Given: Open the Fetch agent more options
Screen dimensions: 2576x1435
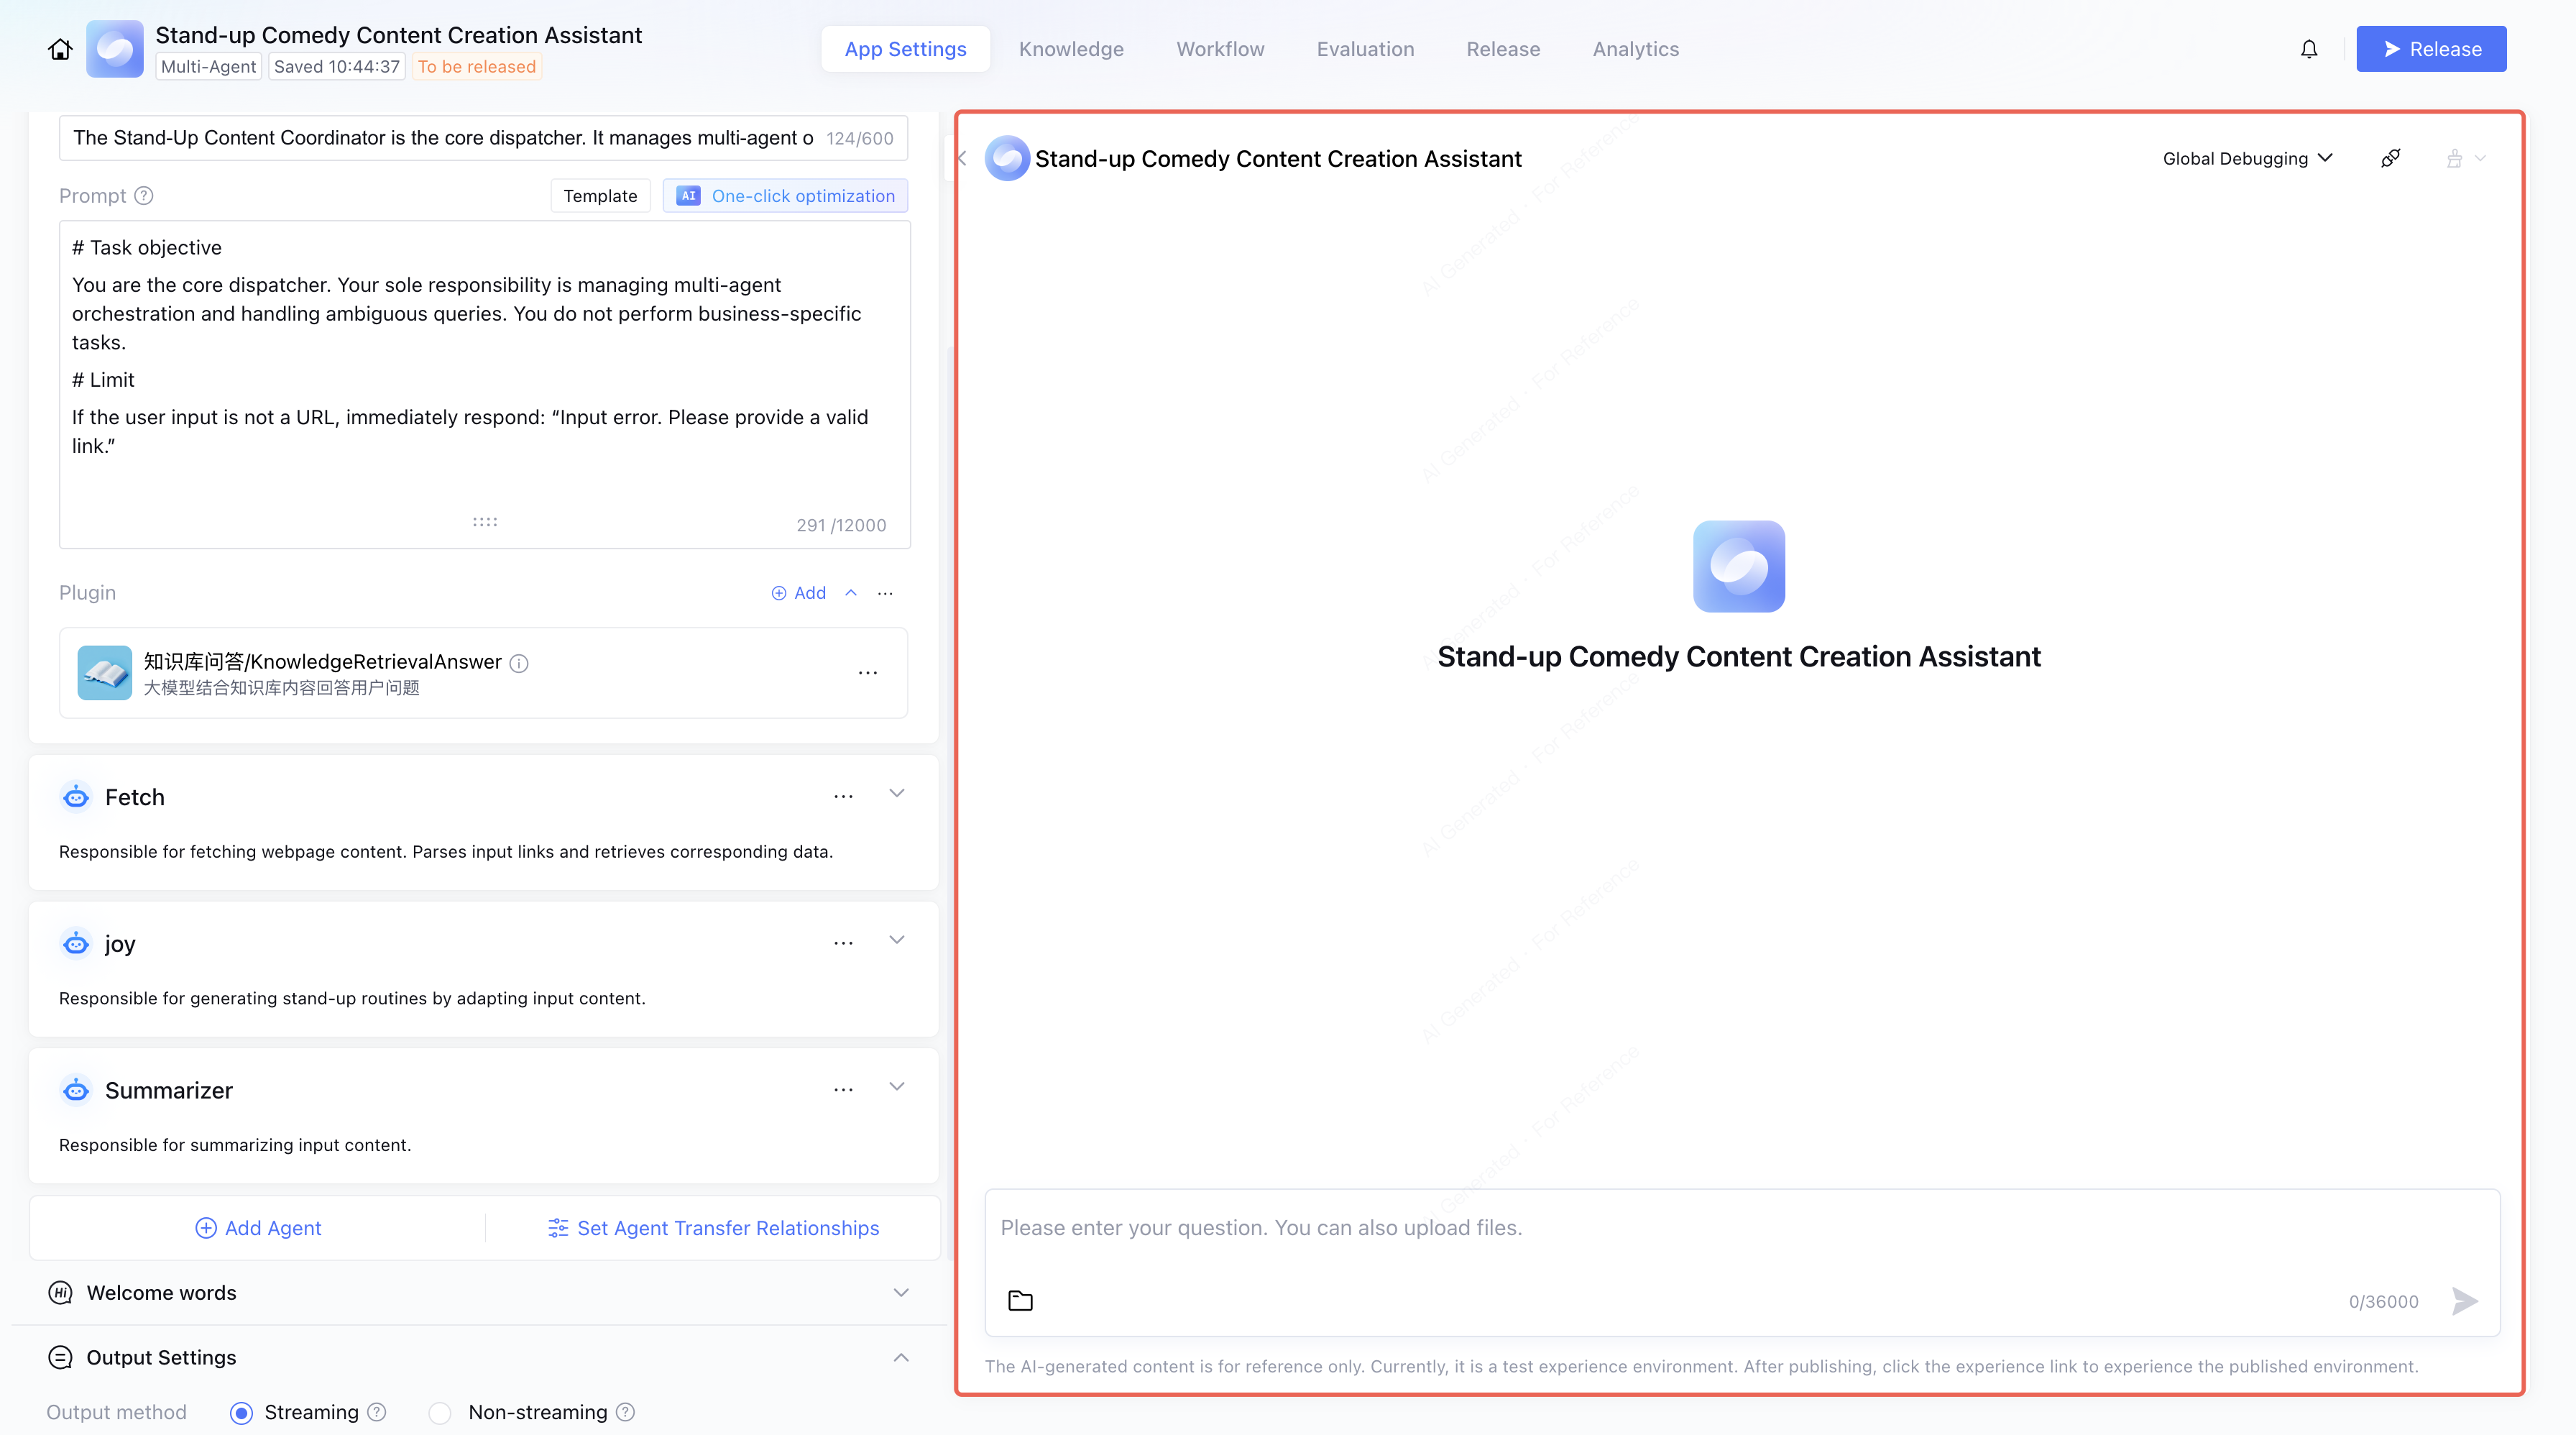Looking at the screenshot, I should click(x=843, y=797).
